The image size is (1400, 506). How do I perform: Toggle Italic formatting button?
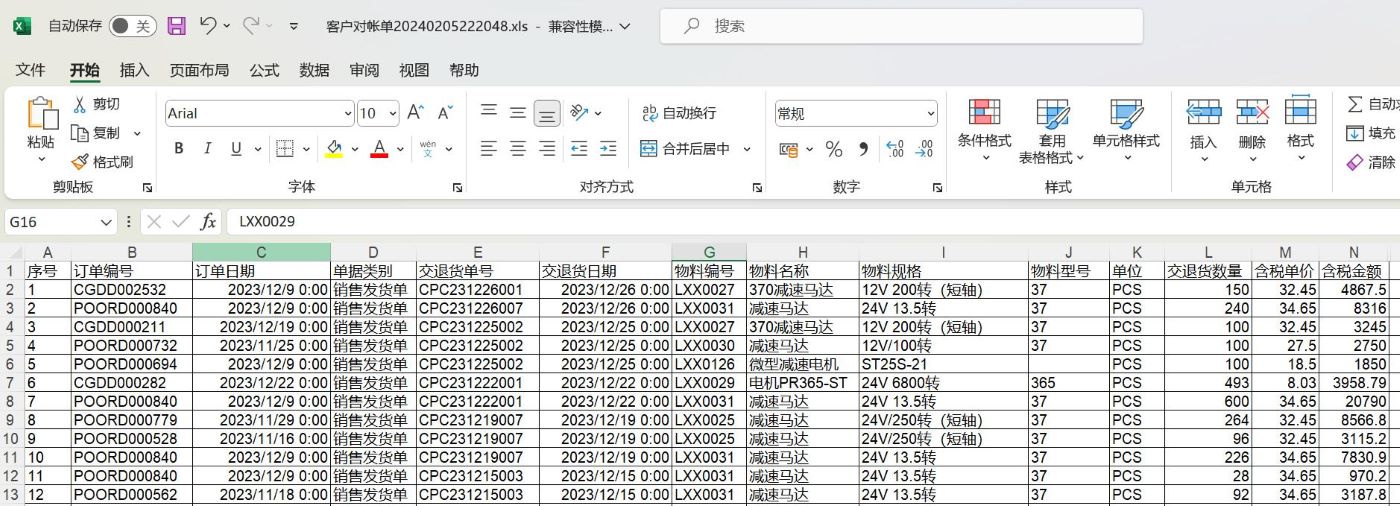[x=207, y=149]
